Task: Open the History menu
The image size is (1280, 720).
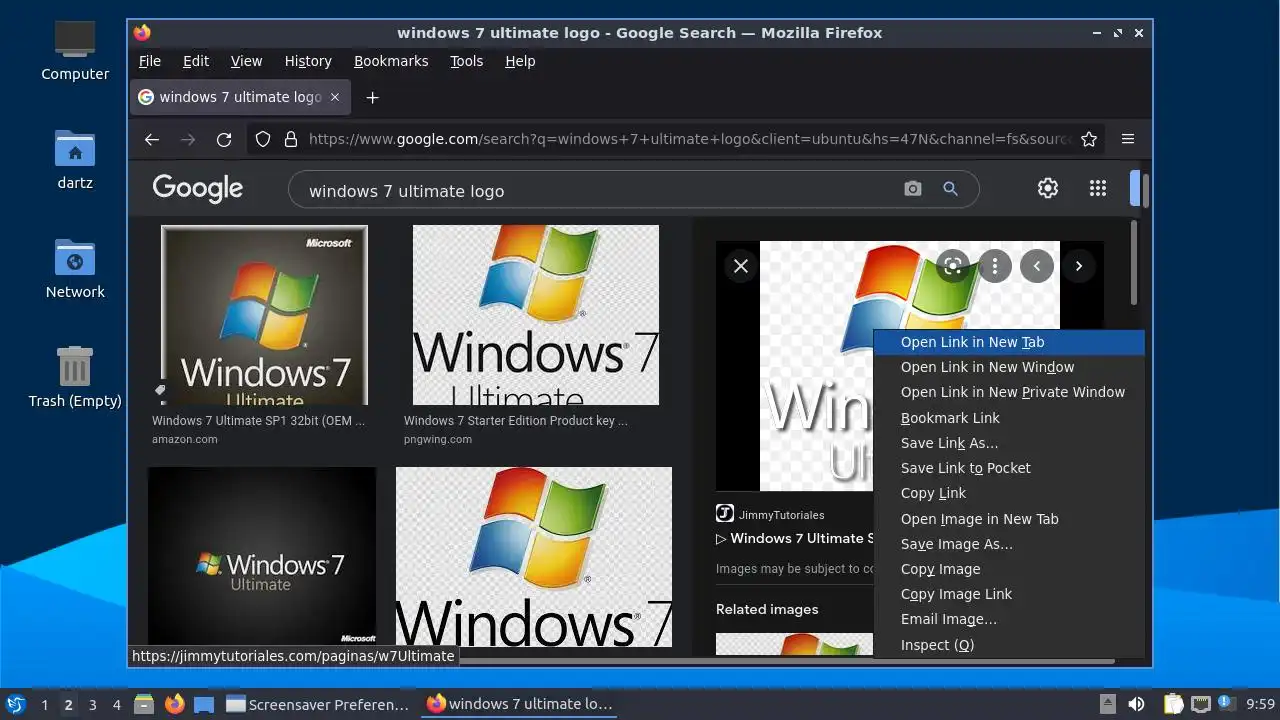Action: coord(308,61)
